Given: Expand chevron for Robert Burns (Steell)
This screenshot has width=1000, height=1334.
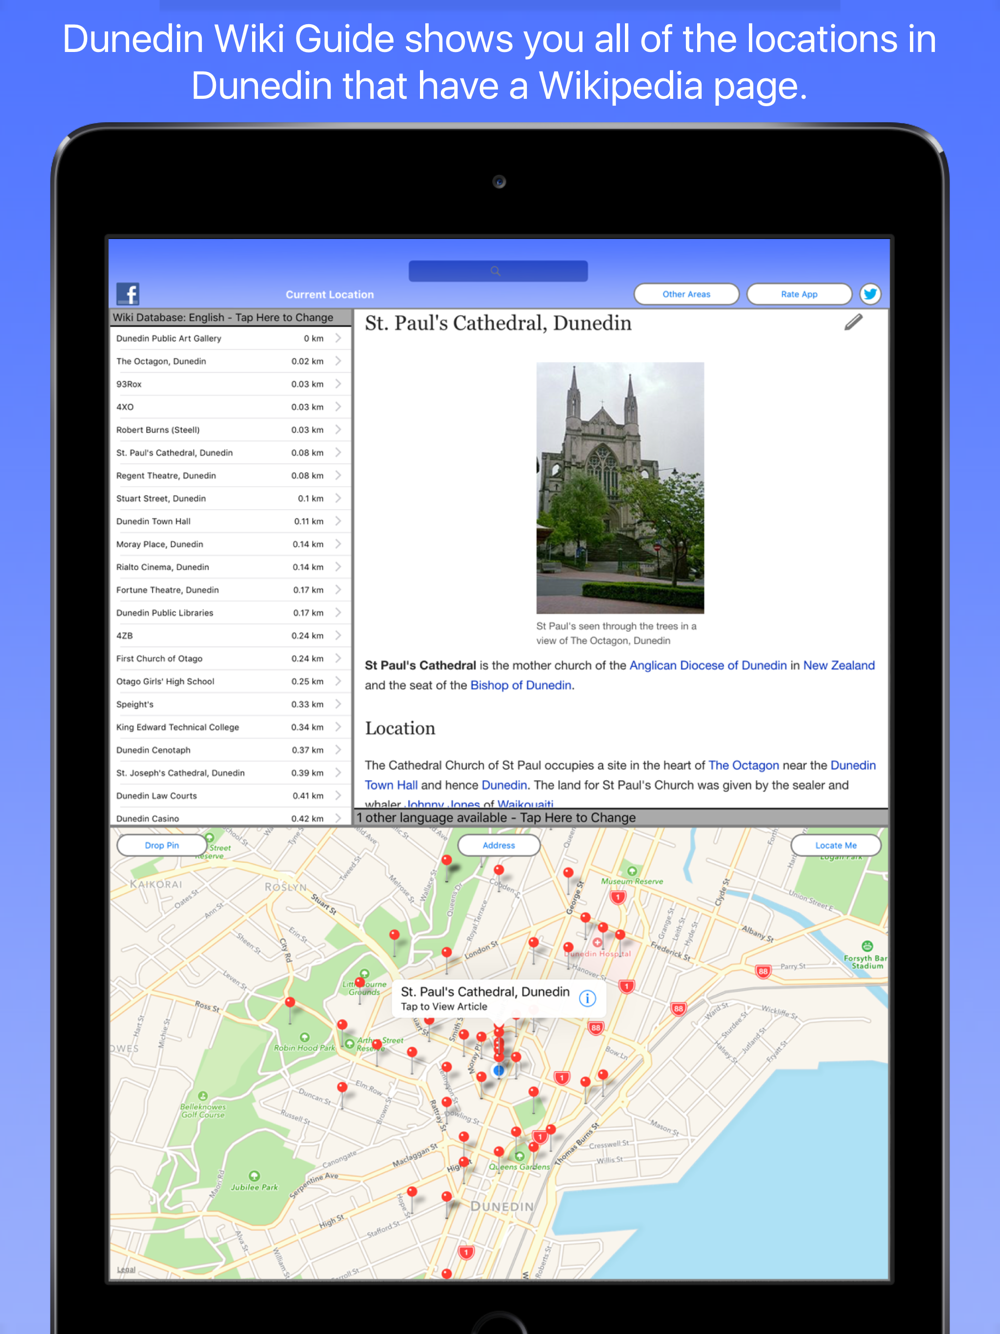Looking at the screenshot, I should [338, 430].
